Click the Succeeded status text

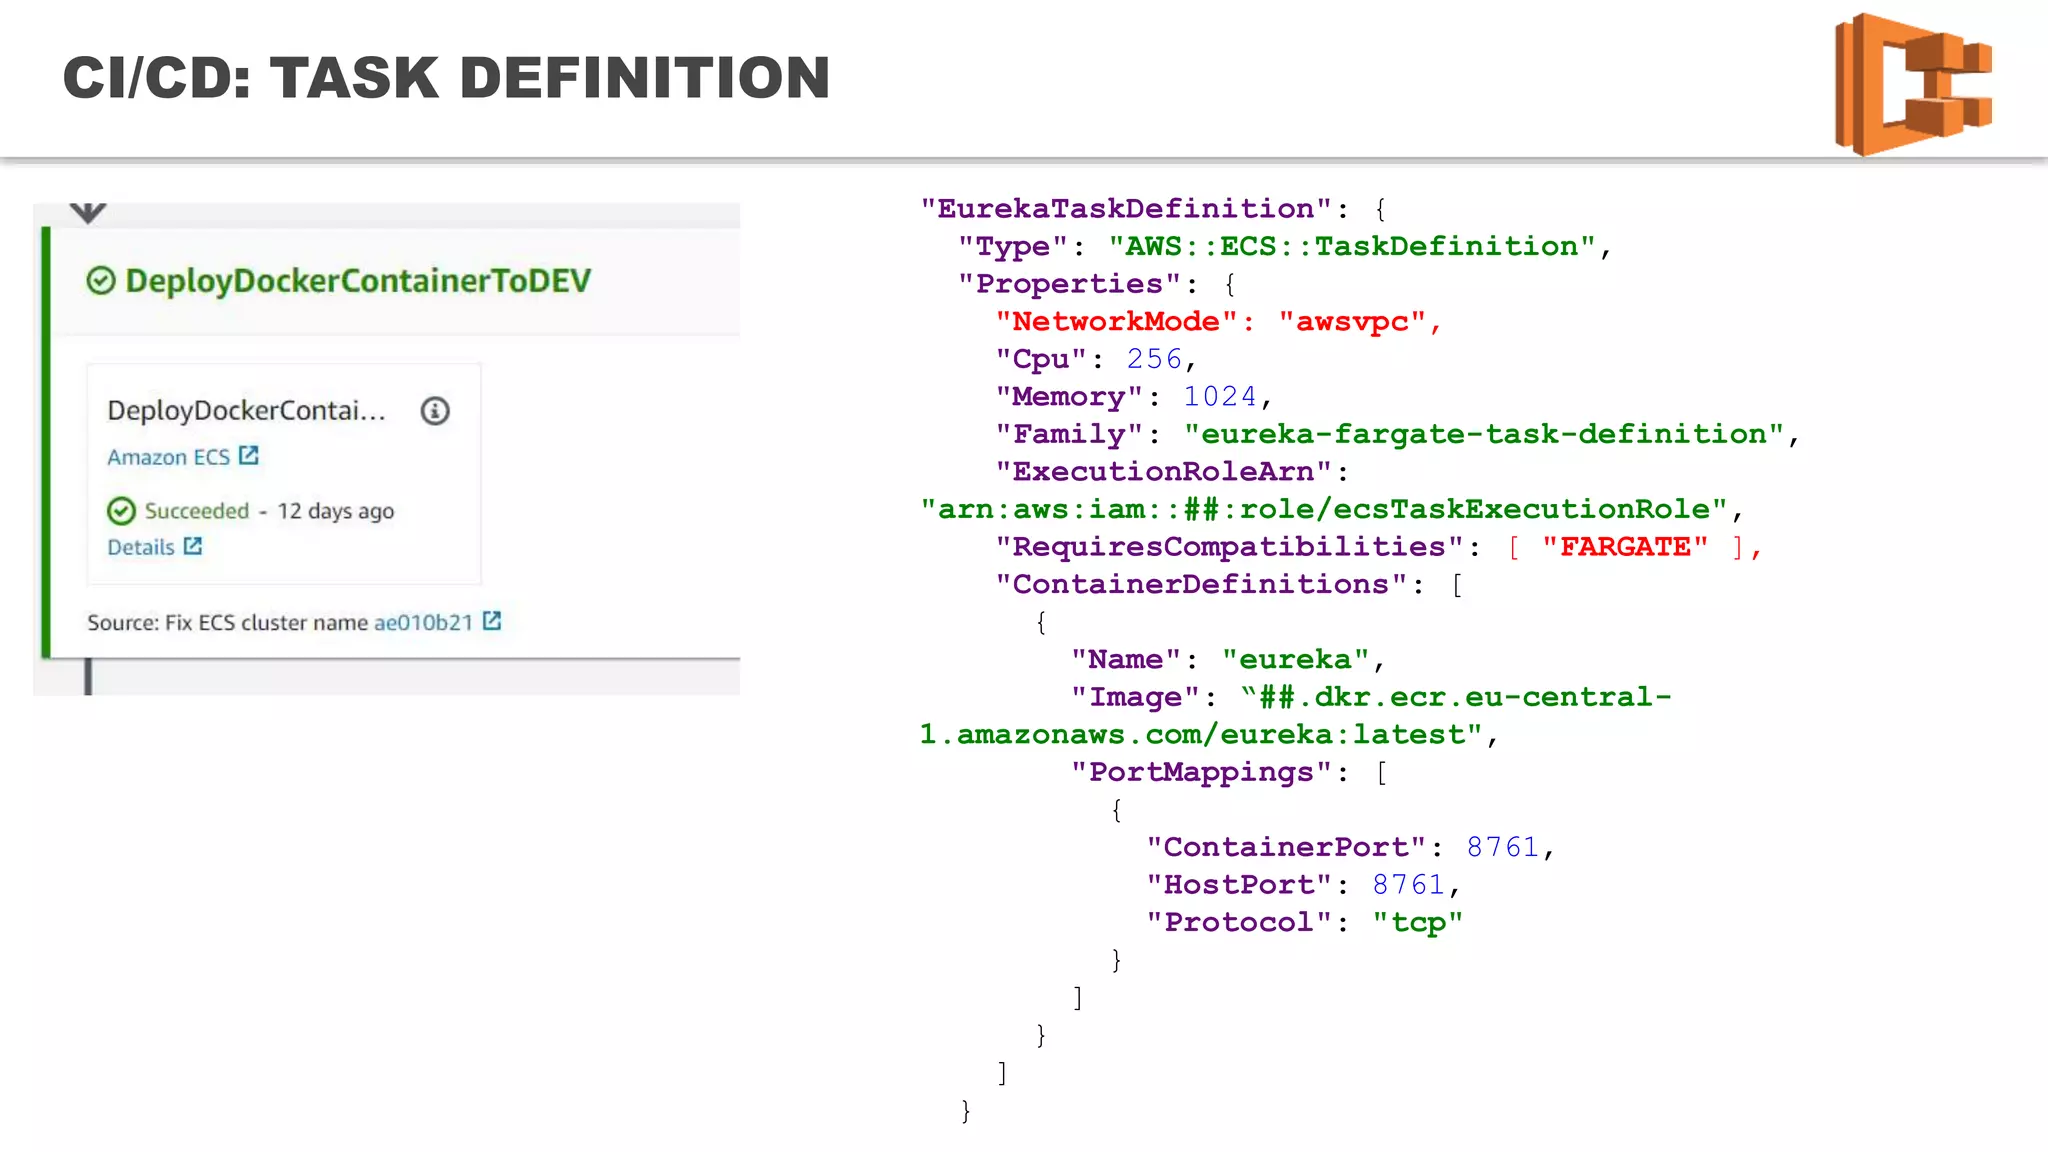(197, 511)
